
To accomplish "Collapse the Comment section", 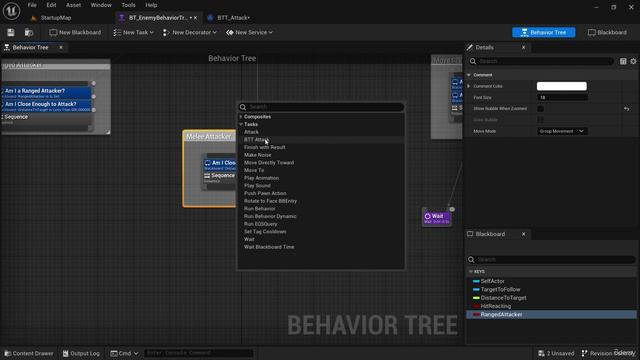I will [x=469, y=75].
